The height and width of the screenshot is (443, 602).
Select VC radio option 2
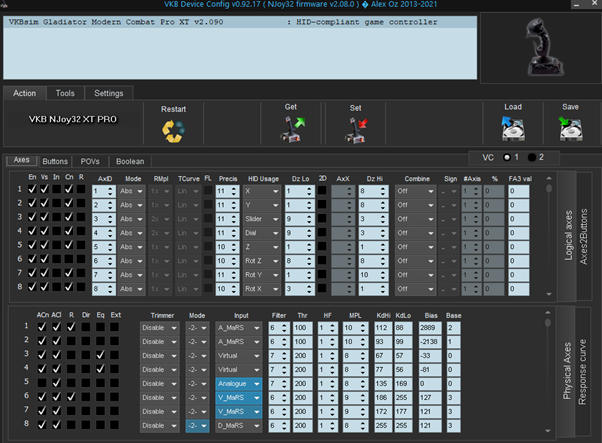point(533,157)
